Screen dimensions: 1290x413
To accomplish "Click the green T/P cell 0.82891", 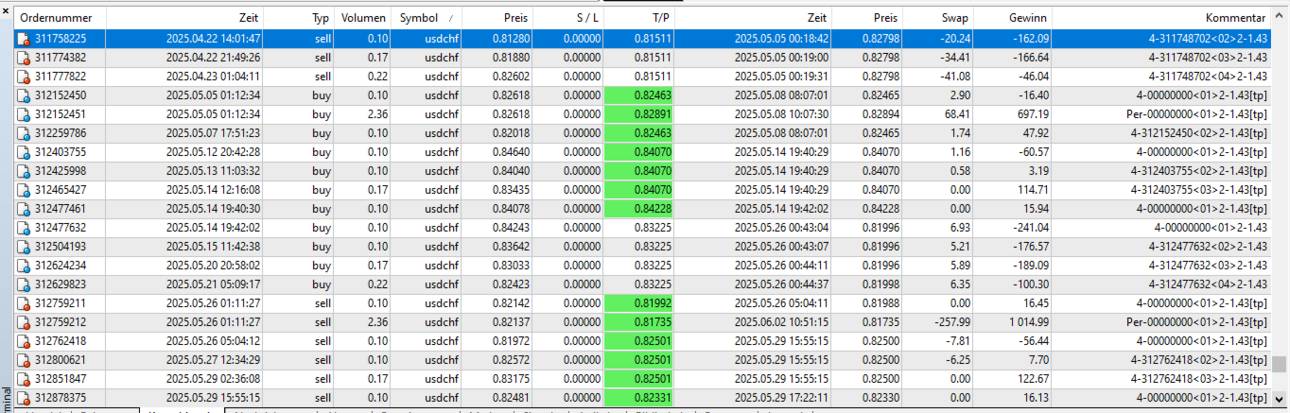I will pyautogui.click(x=640, y=114).
